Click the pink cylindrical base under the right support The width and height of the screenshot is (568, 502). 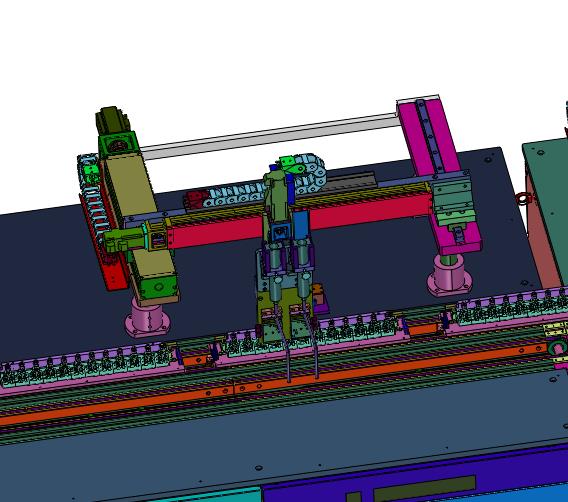click(450, 276)
